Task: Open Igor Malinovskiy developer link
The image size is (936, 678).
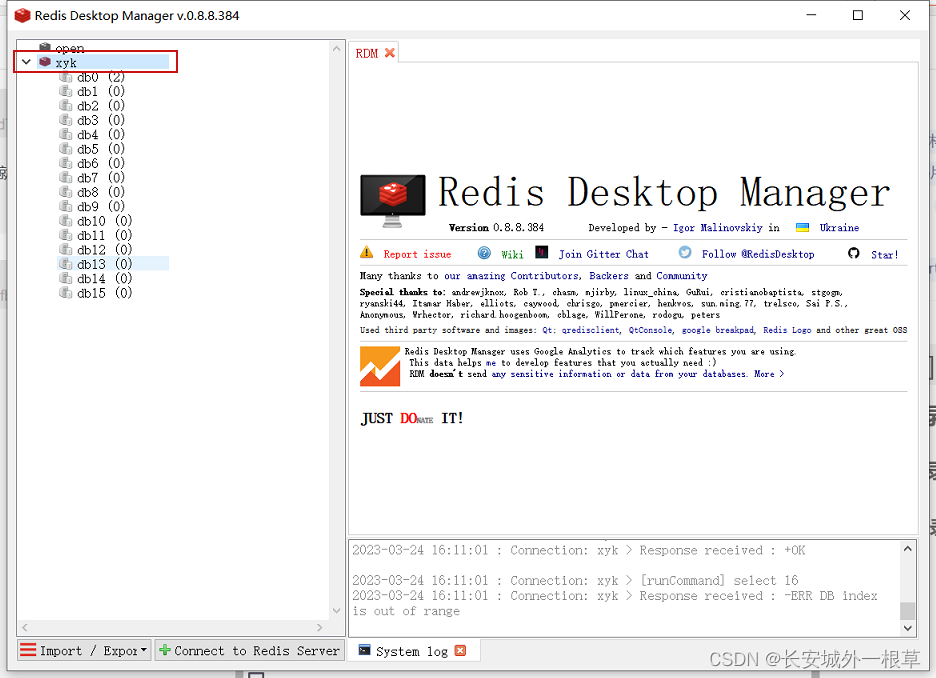Action: 718,227
